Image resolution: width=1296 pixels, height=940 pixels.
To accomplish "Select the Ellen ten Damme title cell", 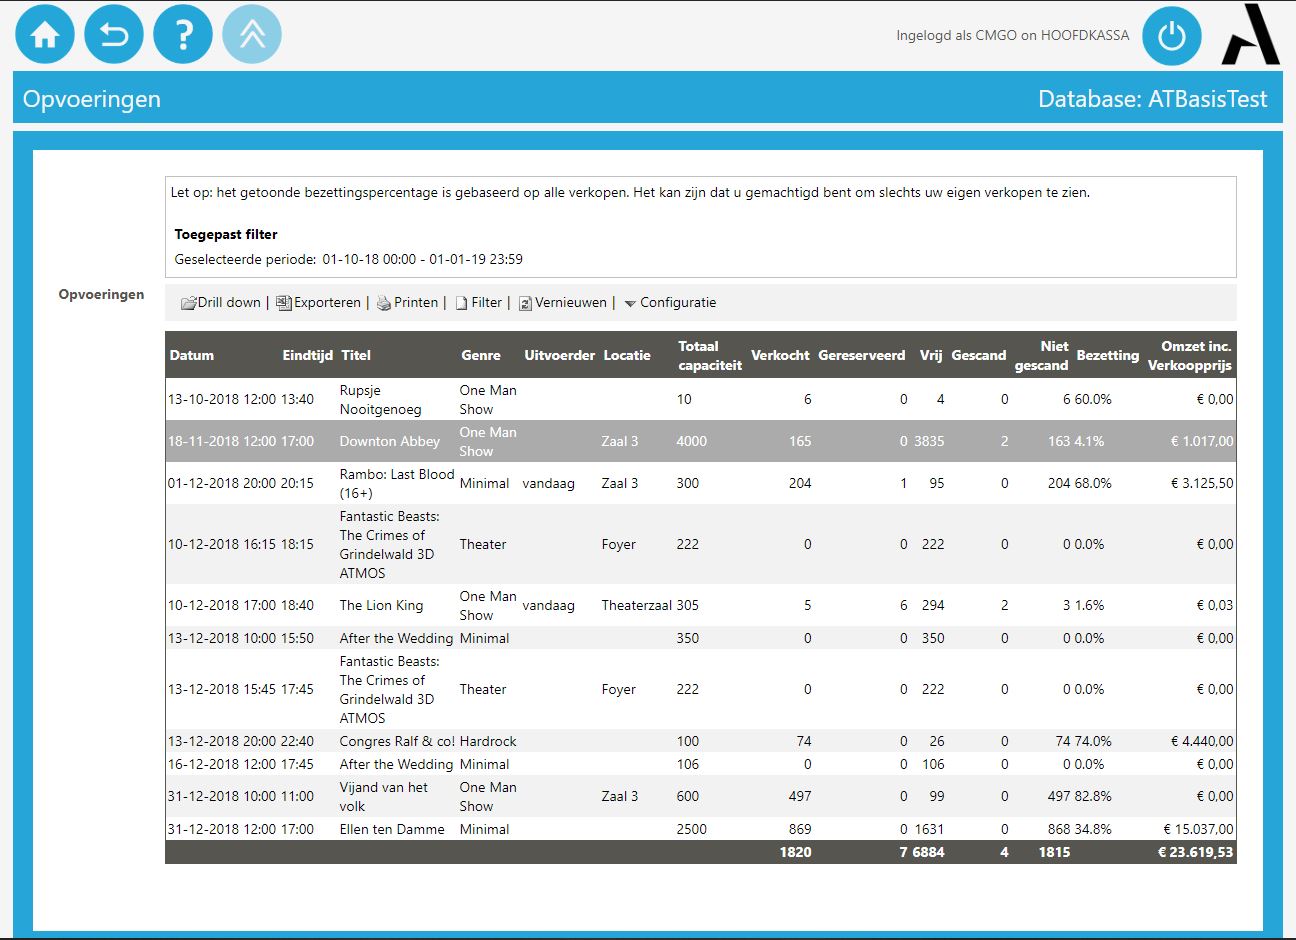I will click(x=392, y=829).
